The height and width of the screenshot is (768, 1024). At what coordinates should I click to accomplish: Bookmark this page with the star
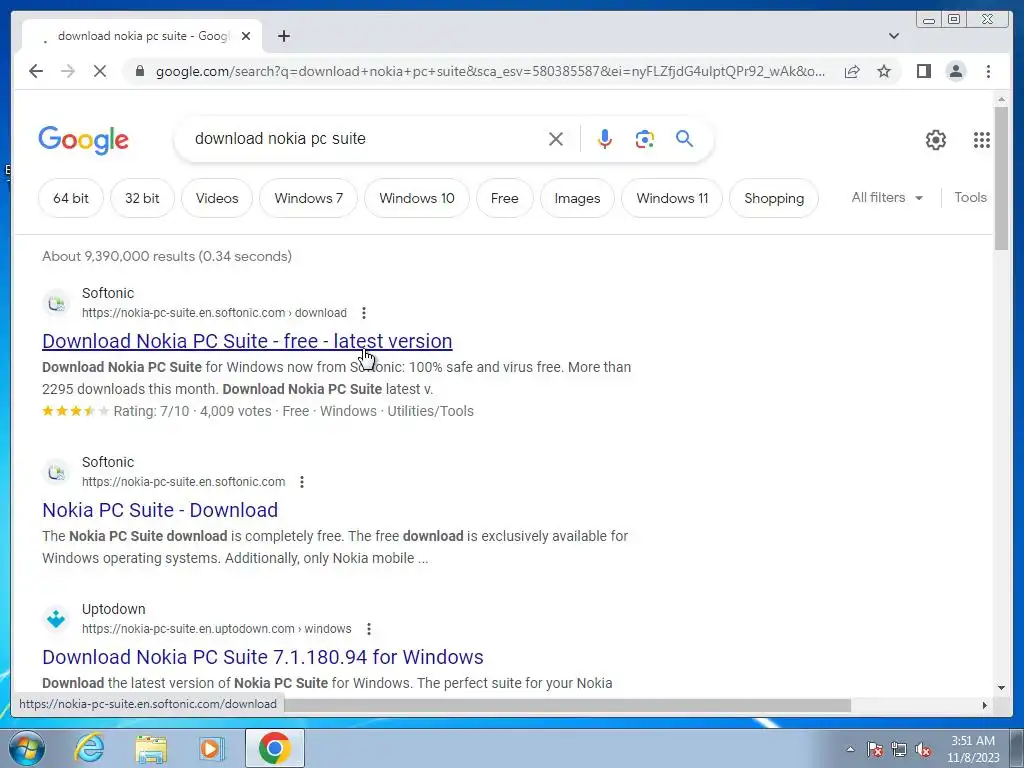pyautogui.click(x=884, y=71)
